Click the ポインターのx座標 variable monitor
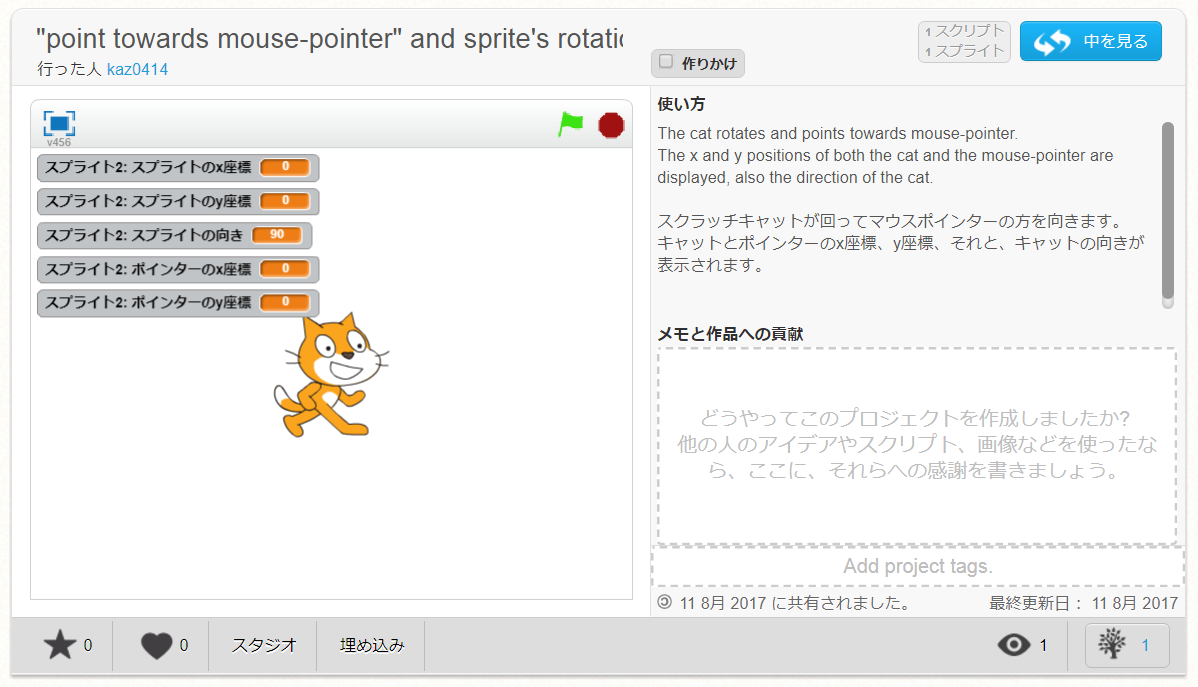Viewport: 1198px width, 687px height. point(177,269)
